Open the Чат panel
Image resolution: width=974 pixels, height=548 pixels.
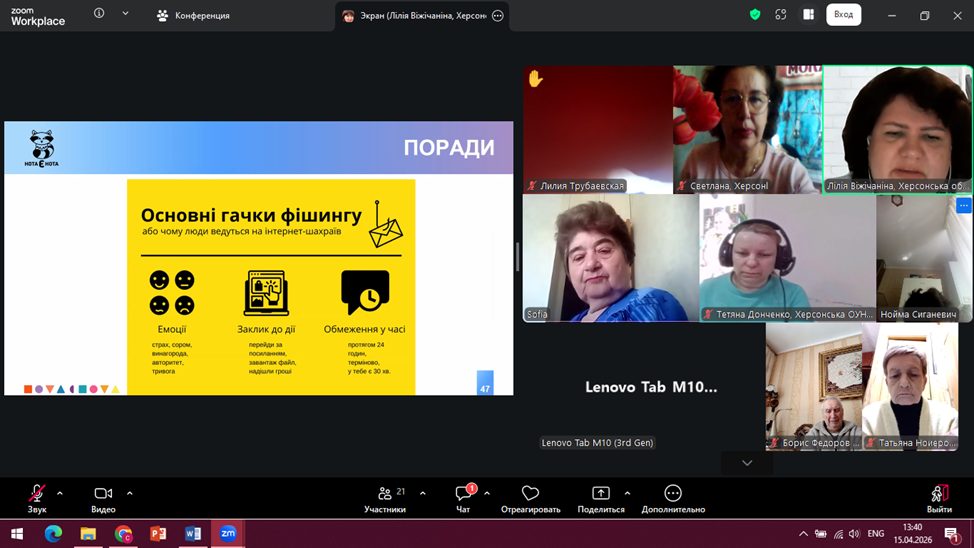463,494
